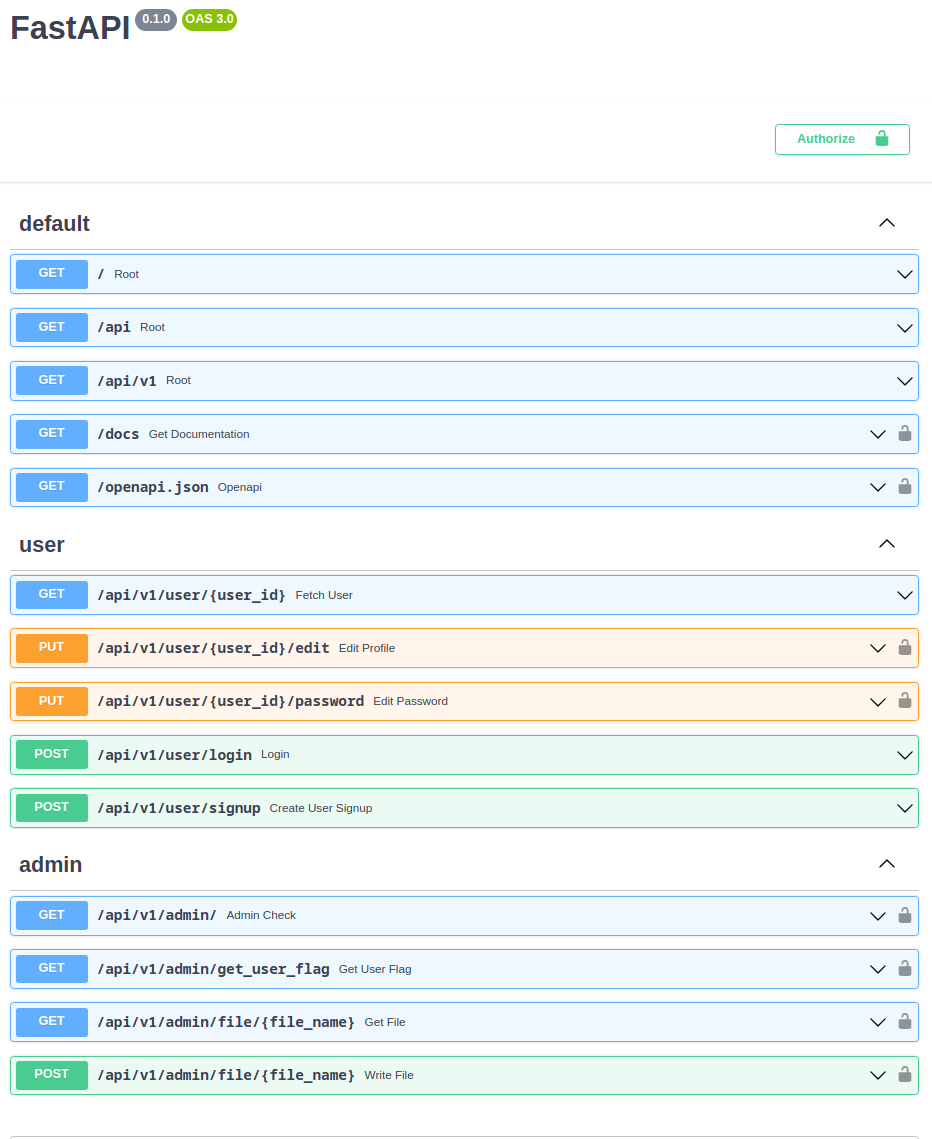The width and height of the screenshot is (932, 1139).
Task: Expand the Create User Signup chevron
Action: [904, 808]
